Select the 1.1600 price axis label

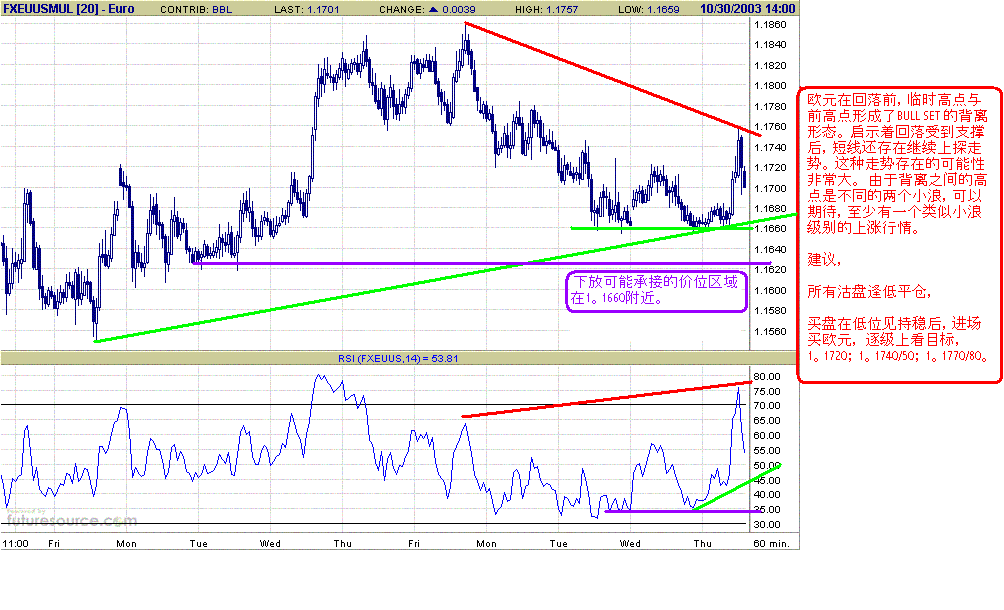click(770, 291)
